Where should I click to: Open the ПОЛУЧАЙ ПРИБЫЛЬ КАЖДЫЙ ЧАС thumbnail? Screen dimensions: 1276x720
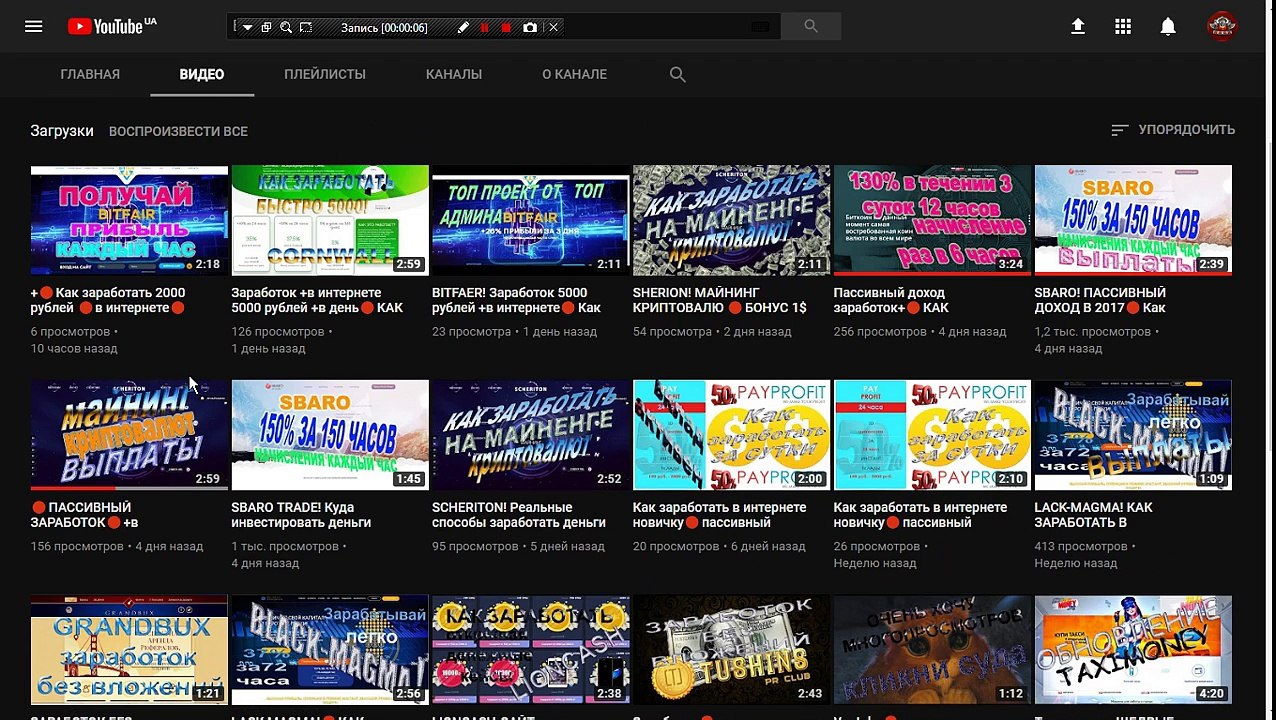[x=129, y=220]
